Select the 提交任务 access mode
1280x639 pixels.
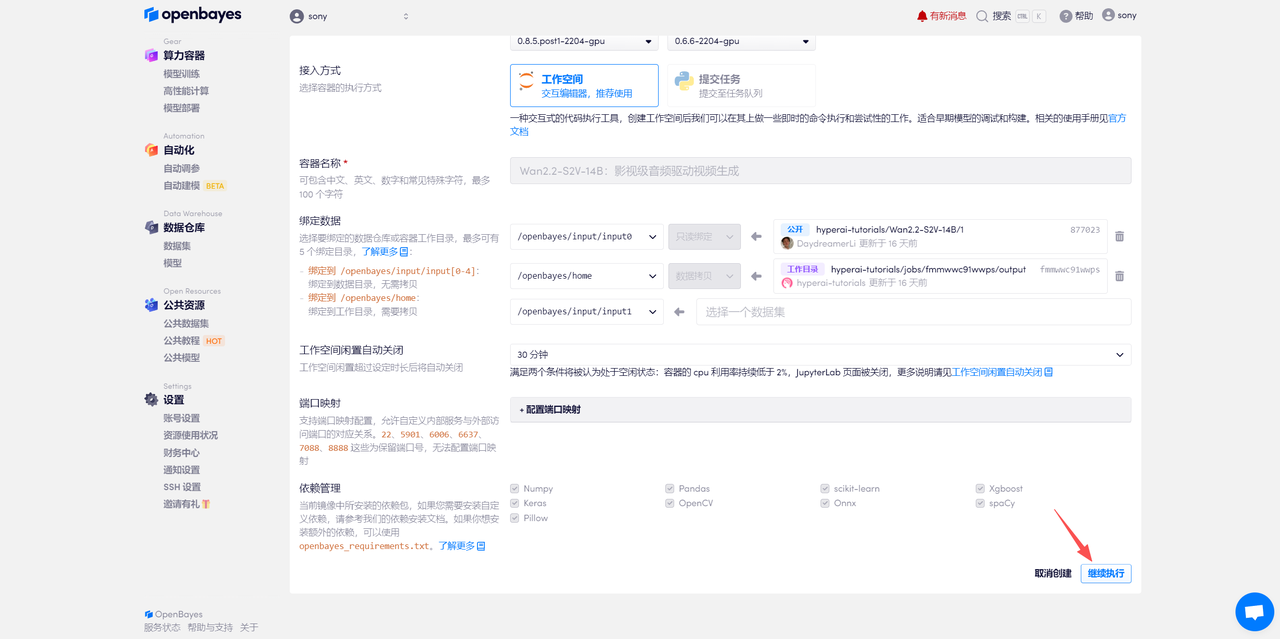[741, 86]
